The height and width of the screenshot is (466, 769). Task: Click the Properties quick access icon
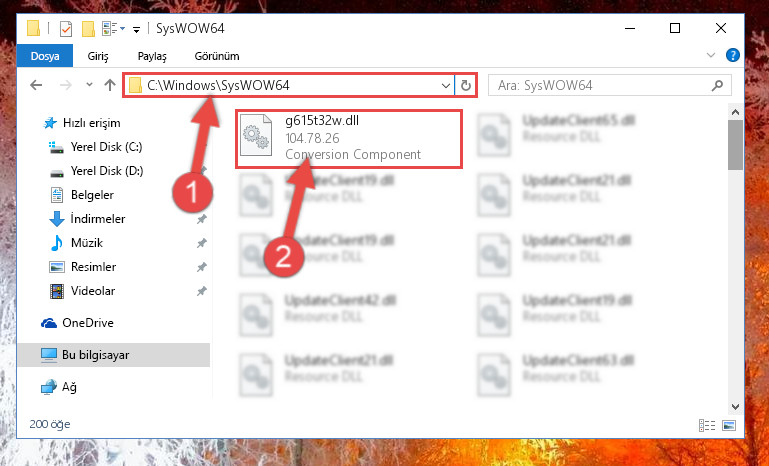coord(66,29)
